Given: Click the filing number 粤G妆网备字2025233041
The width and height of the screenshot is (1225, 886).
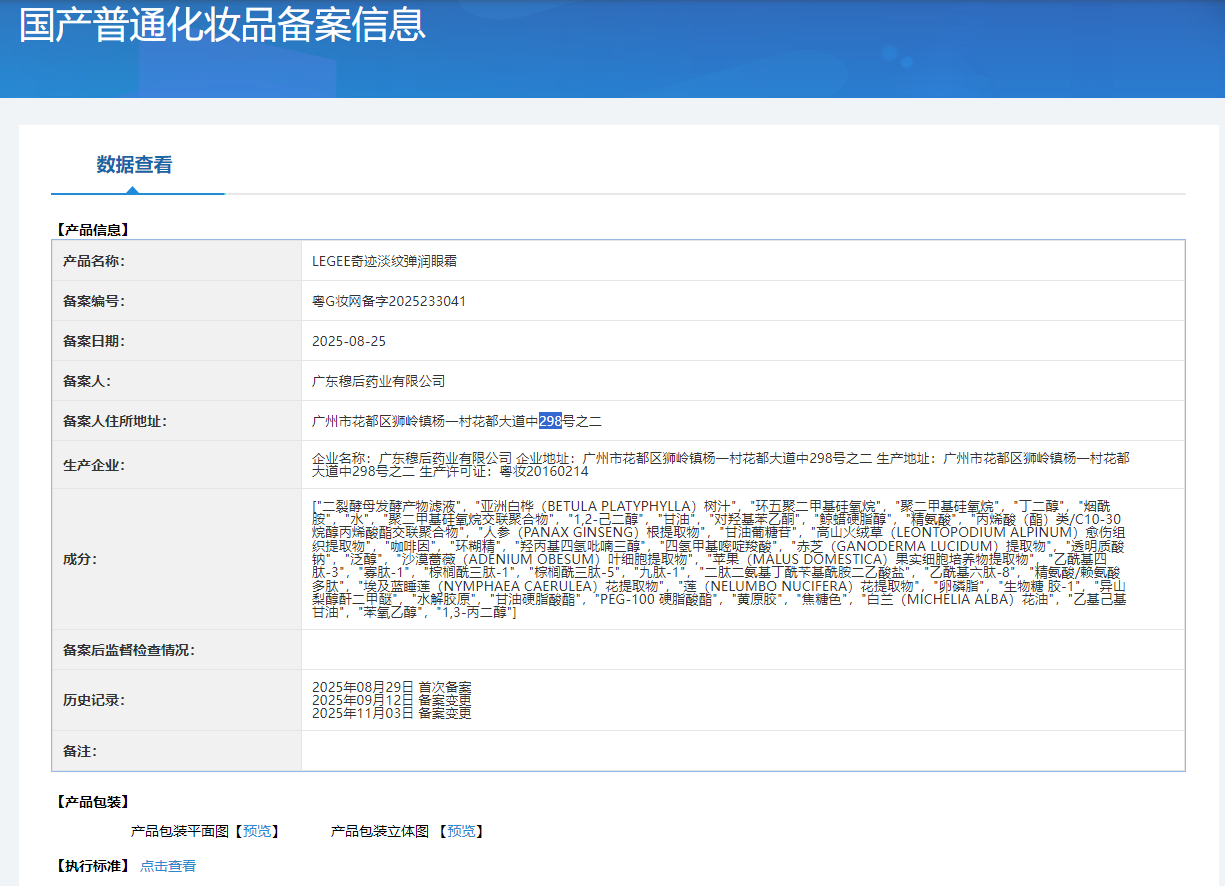Looking at the screenshot, I should (389, 301).
